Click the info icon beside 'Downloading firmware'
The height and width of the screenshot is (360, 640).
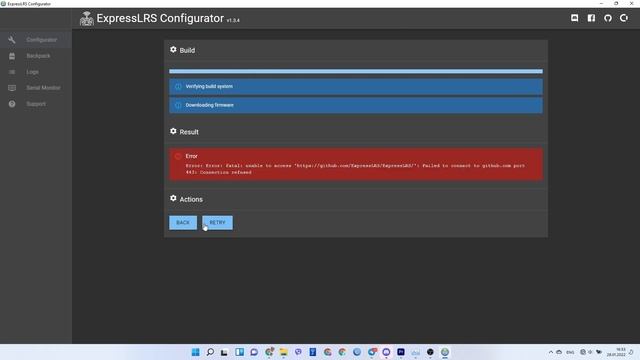tap(178, 105)
